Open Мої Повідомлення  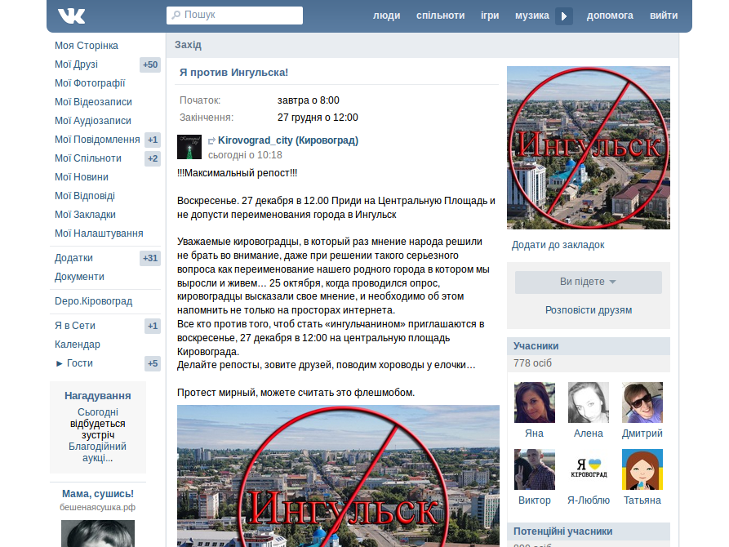[97, 139]
